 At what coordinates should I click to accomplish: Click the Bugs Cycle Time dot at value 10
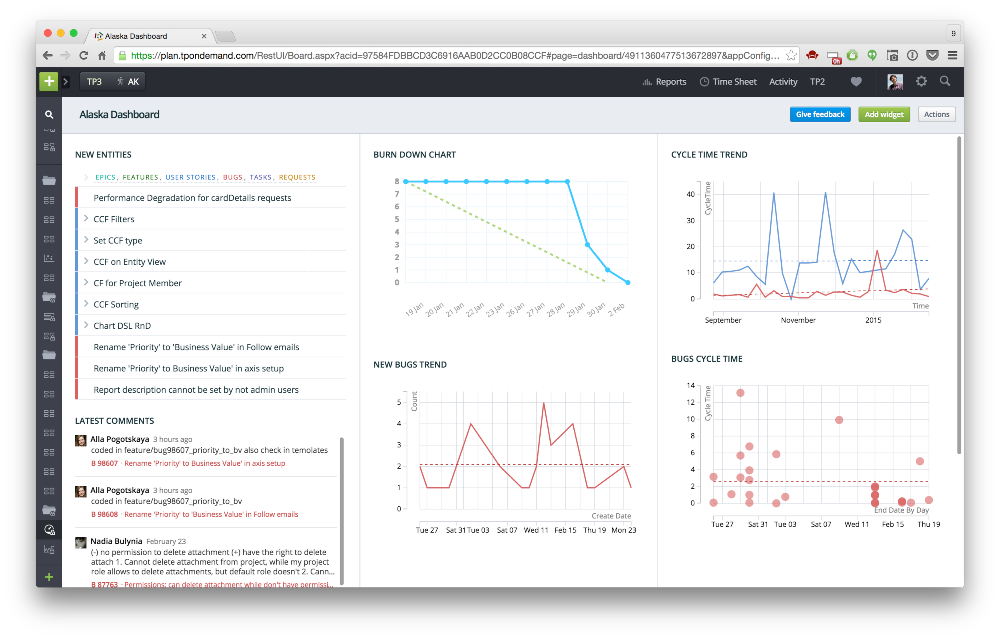[x=839, y=420]
